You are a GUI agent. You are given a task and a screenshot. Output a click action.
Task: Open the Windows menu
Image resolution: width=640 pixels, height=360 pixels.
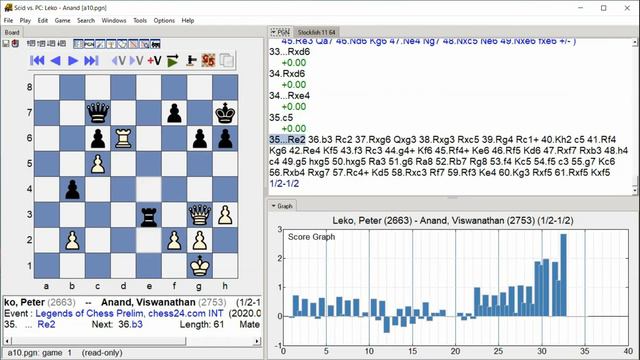114,20
